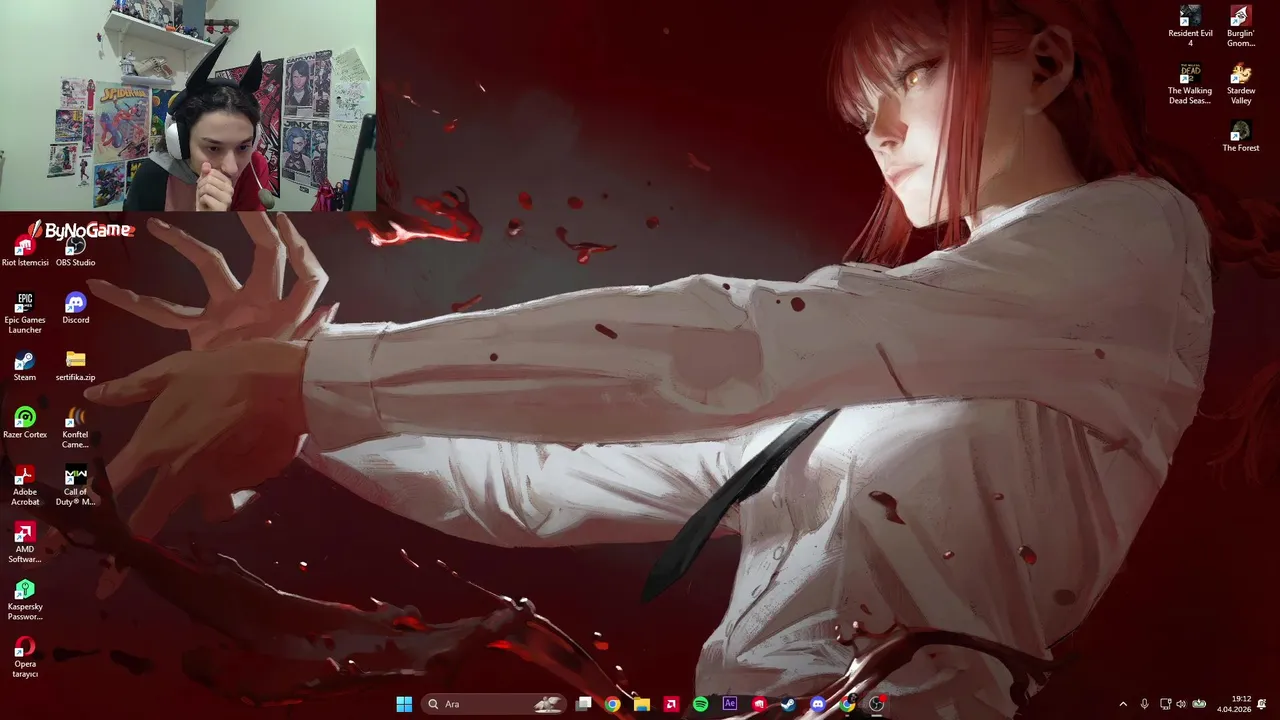Open the volume control in system tray
Image resolution: width=1280 pixels, height=720 pixels.
coord(1181,704)
